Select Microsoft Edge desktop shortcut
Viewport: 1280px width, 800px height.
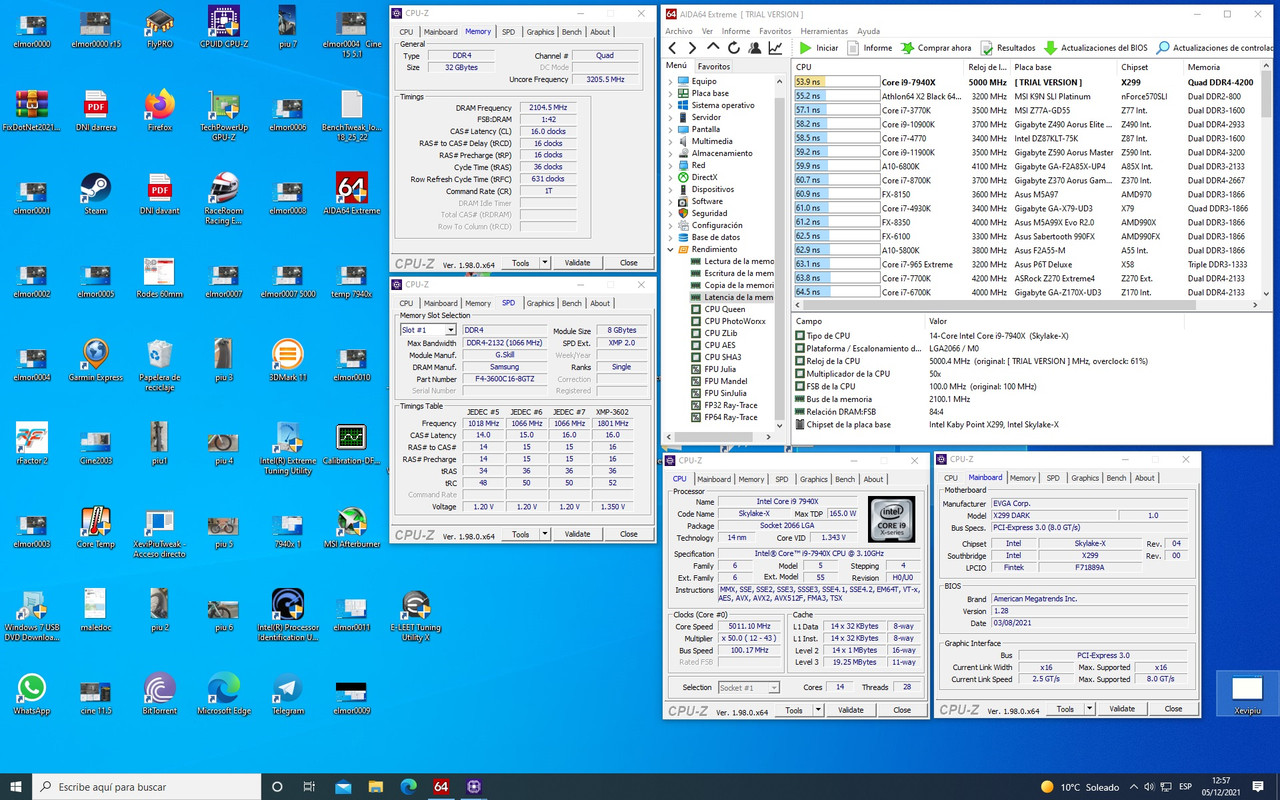(x=223, y=693)
